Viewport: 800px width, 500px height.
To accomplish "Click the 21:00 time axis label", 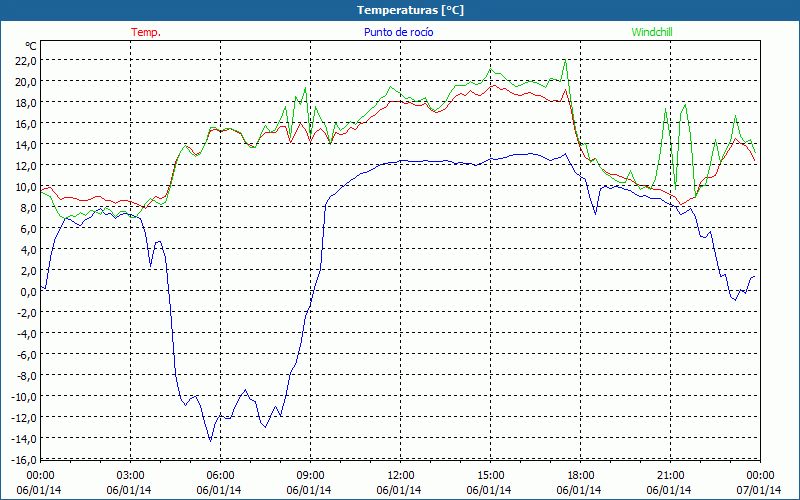I will click(670, 475).
